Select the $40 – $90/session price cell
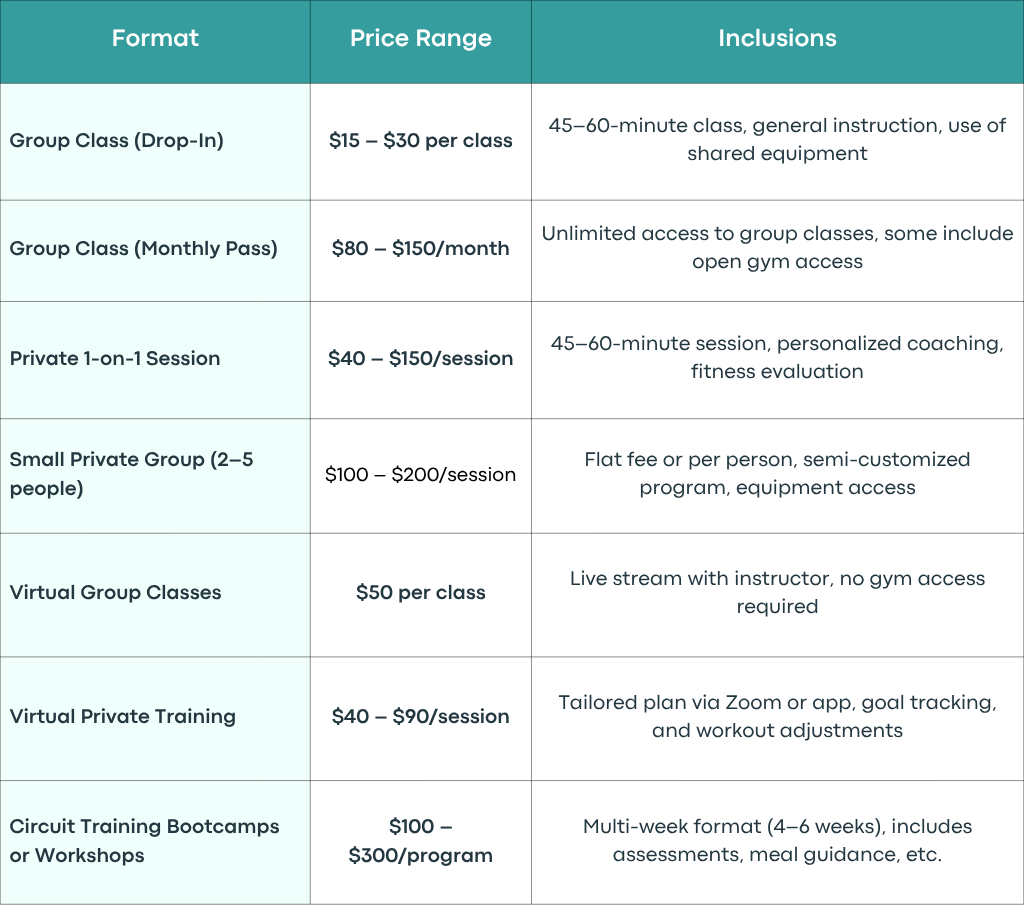This screenshot has width=1024, height=905. click(x=421, y=716)
